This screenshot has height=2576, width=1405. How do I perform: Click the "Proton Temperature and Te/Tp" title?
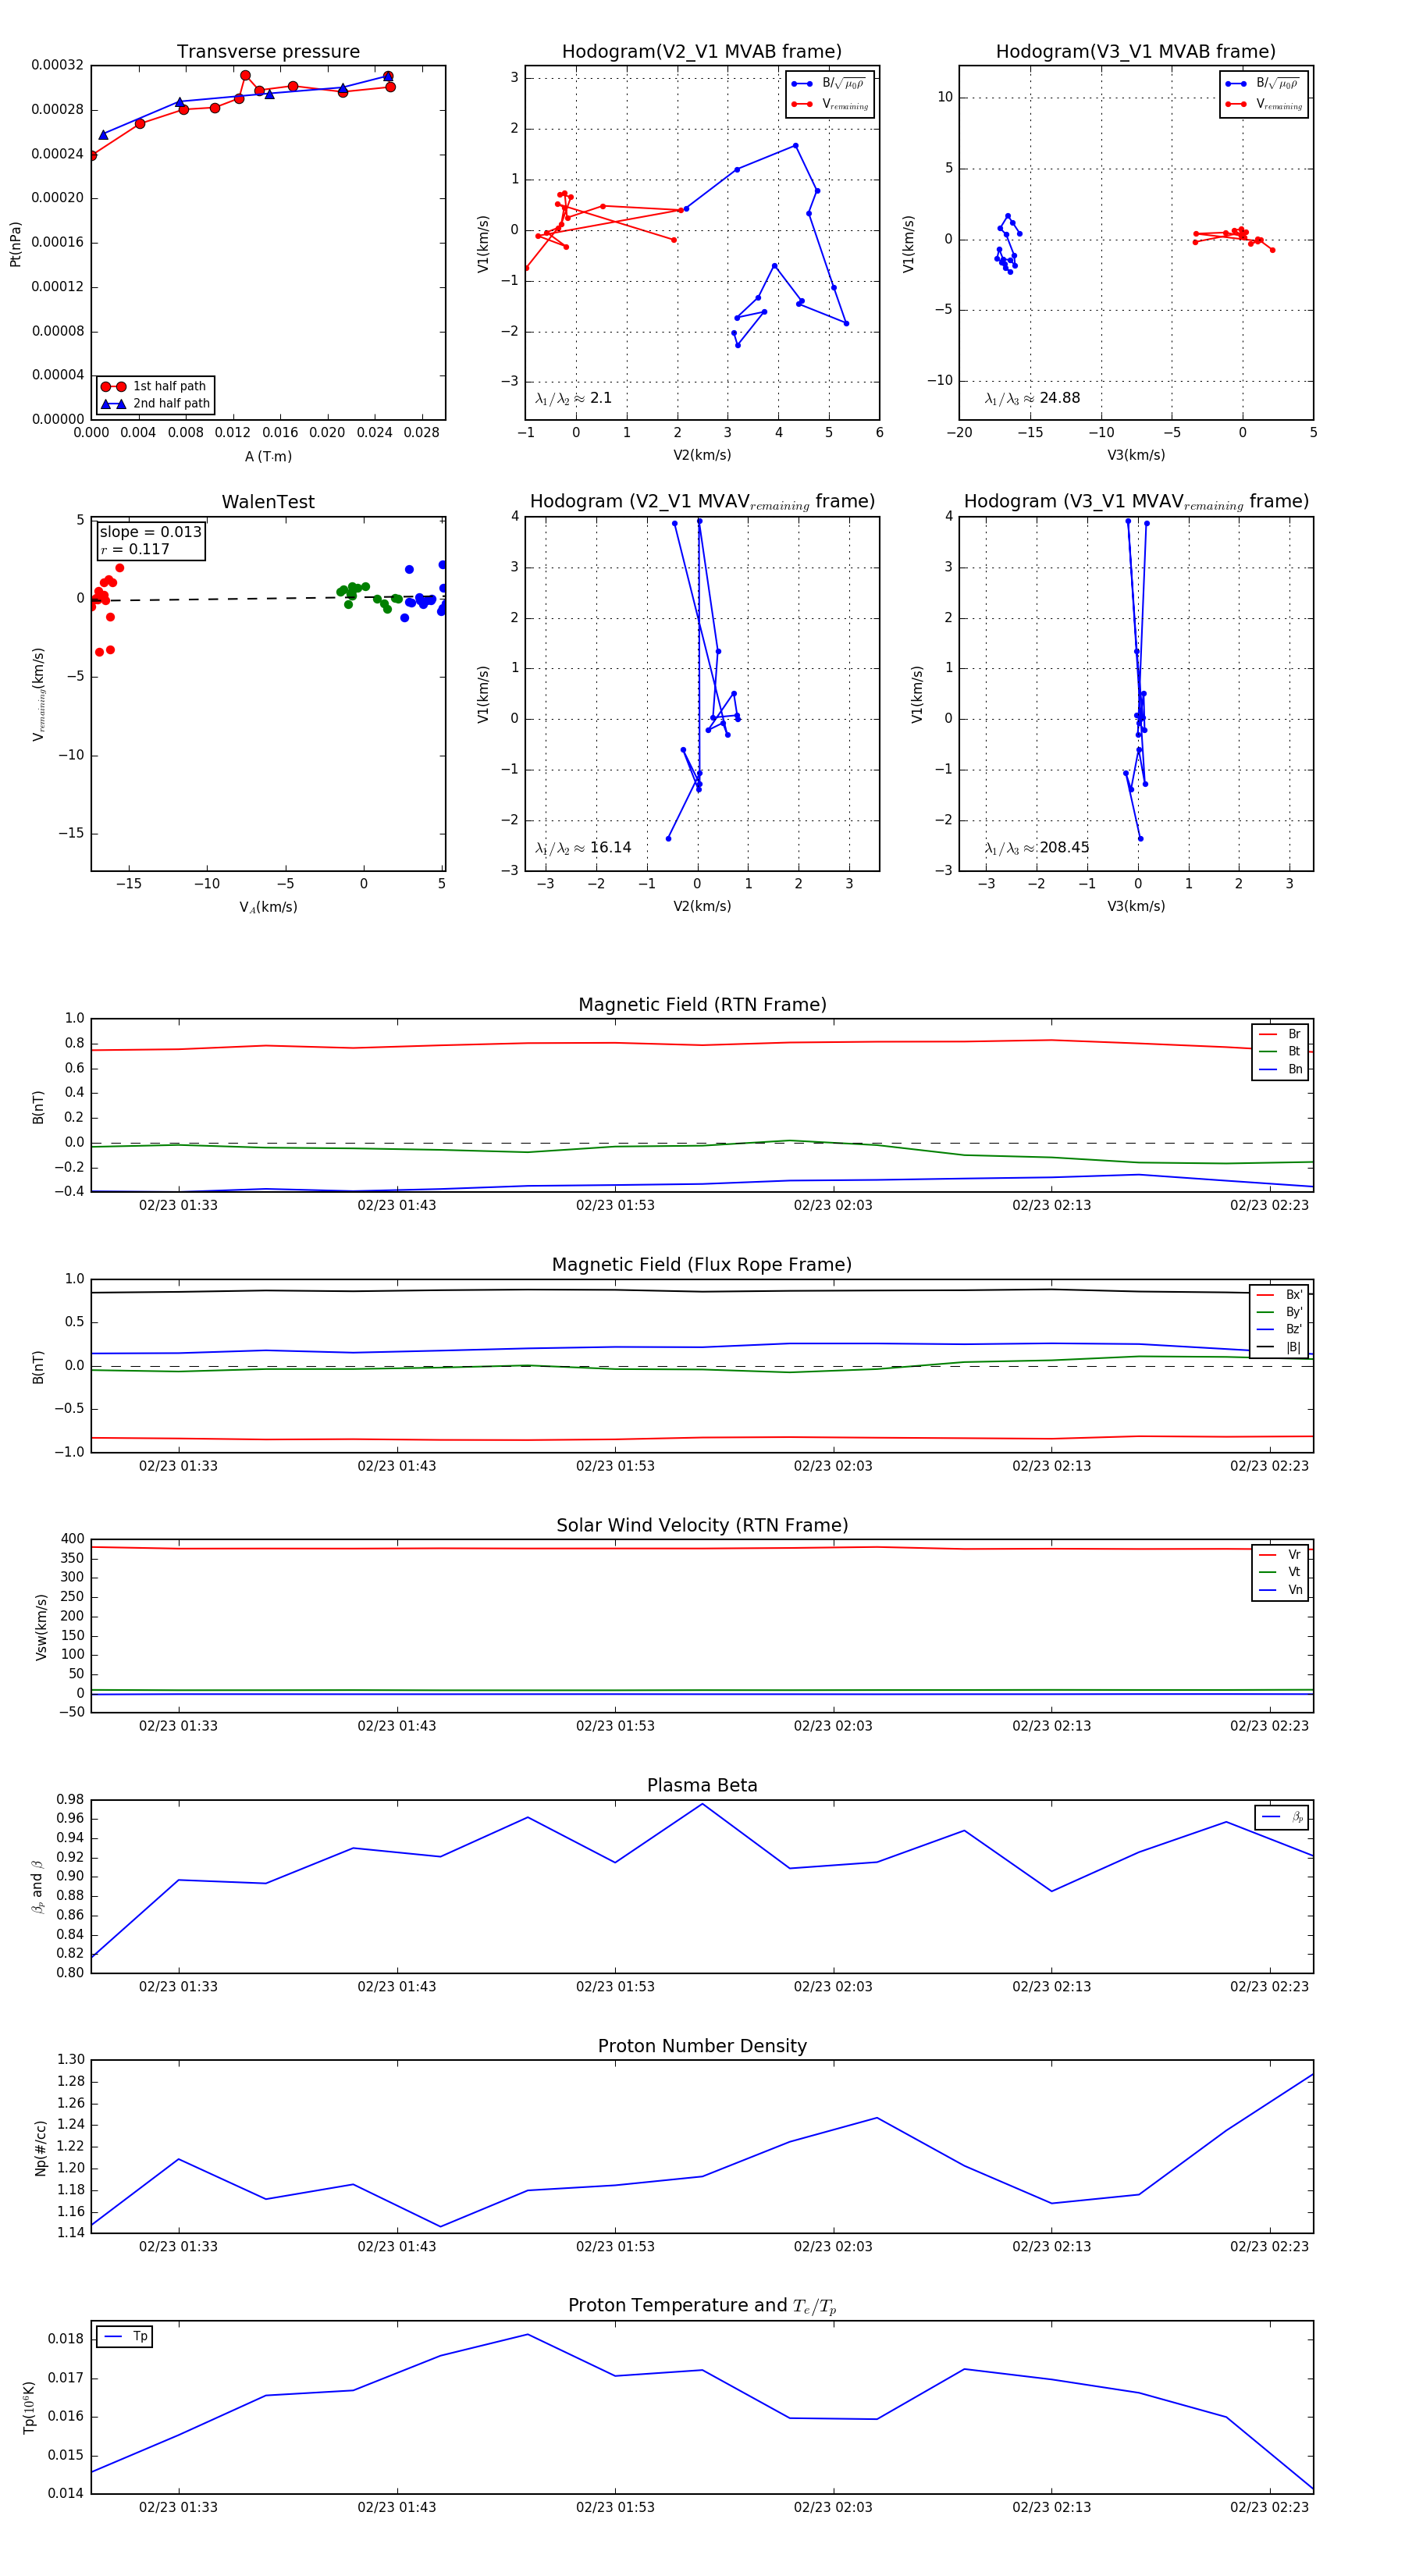702,2306
